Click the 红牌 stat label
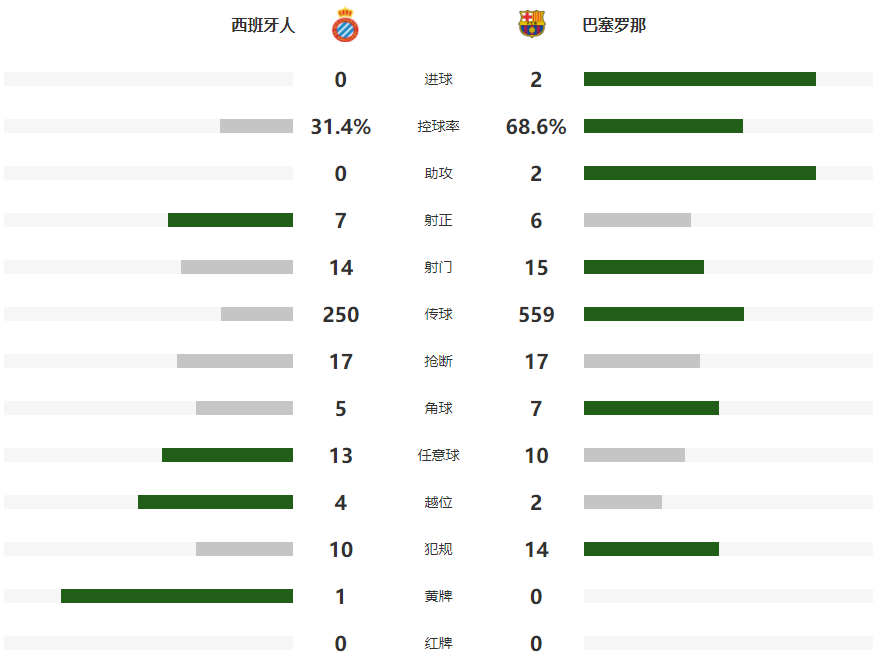The image size is (885, 668). tap(438, 644)
